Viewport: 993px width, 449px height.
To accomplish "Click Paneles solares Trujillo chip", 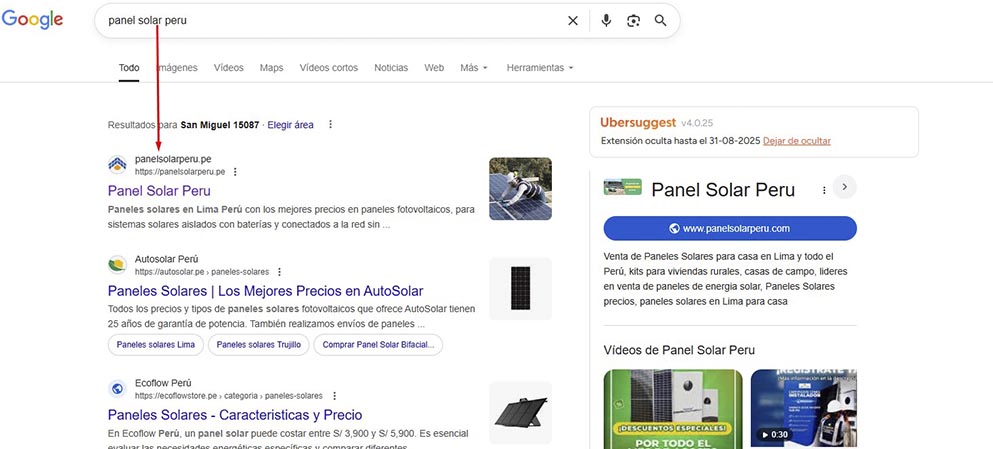I will (258, 345).
